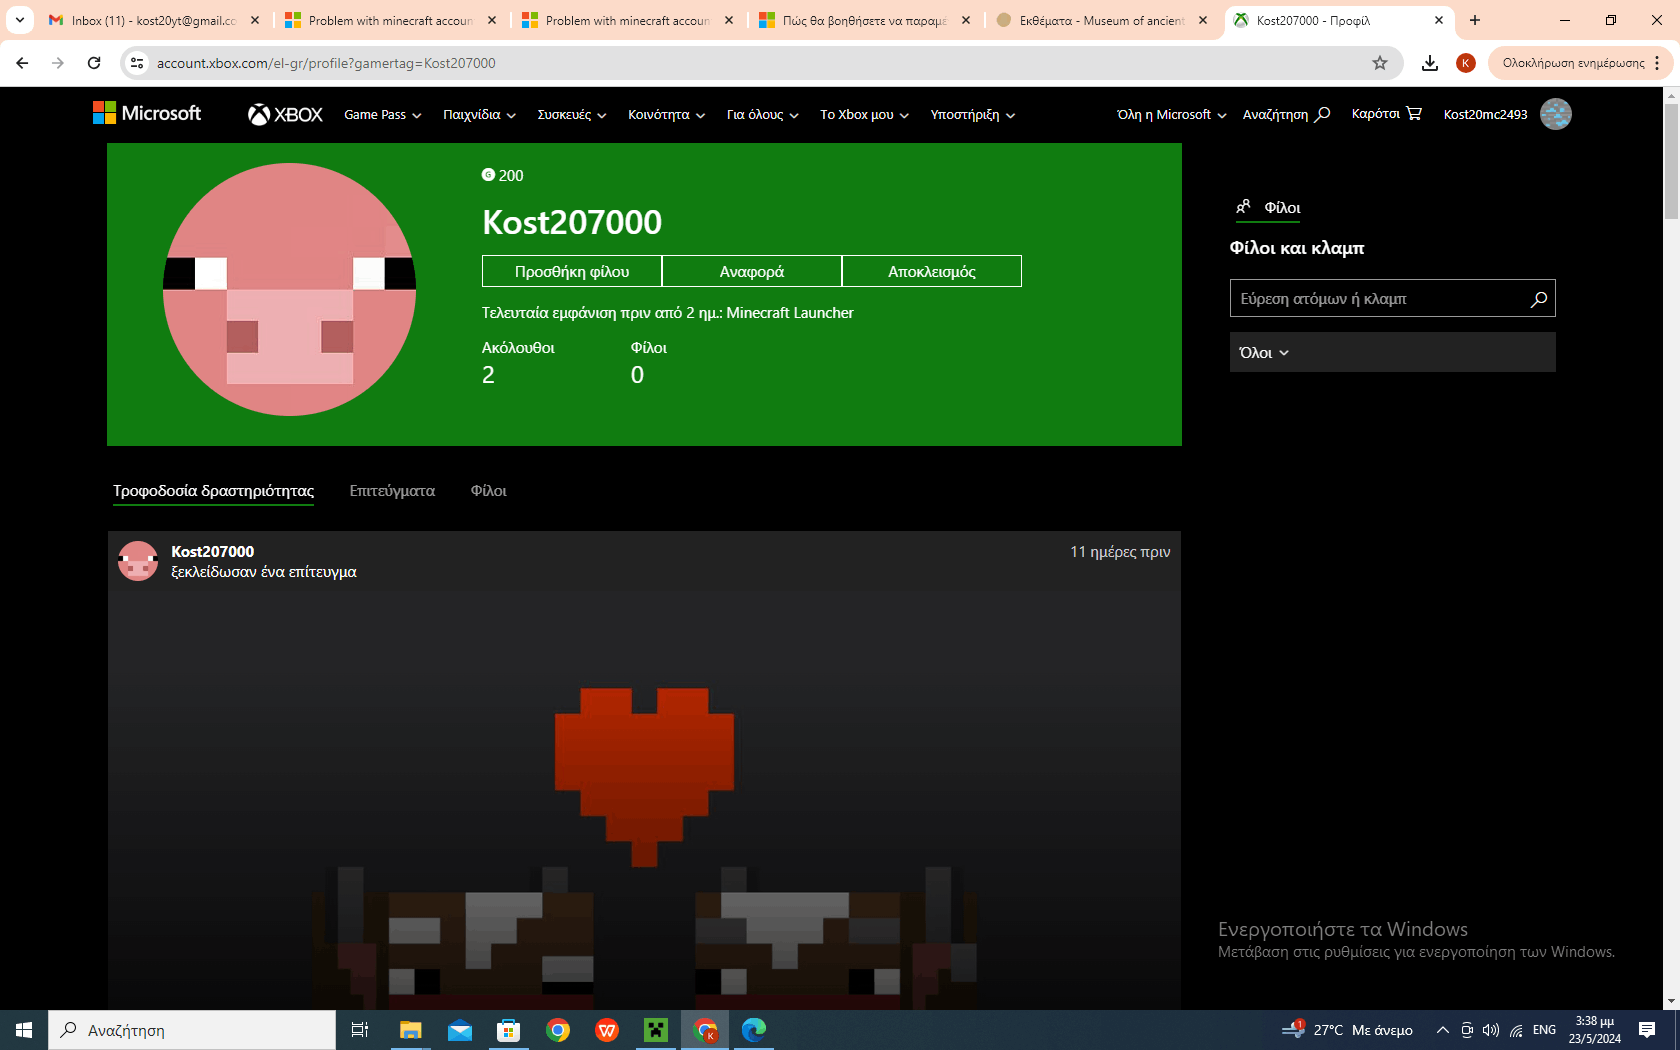Open the notification center icon
1680x1050 pixels.
pyautogui.click(x=1647, y=1030)
